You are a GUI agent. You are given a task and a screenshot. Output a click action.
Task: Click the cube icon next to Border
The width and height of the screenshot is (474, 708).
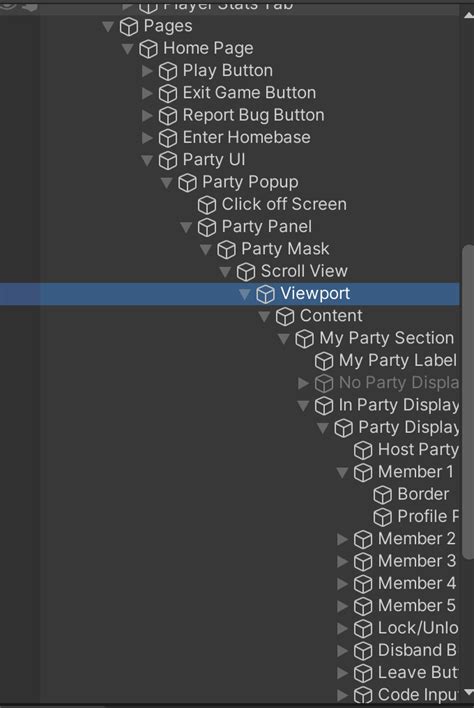(382, 495)
